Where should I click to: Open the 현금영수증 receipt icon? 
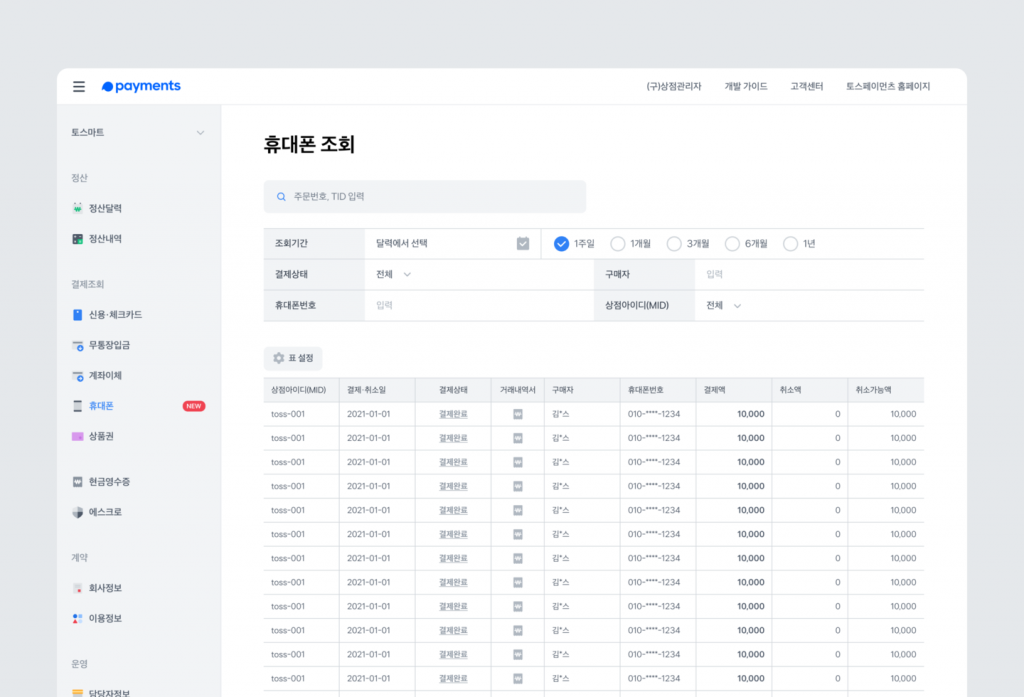[x=78, y=481]
